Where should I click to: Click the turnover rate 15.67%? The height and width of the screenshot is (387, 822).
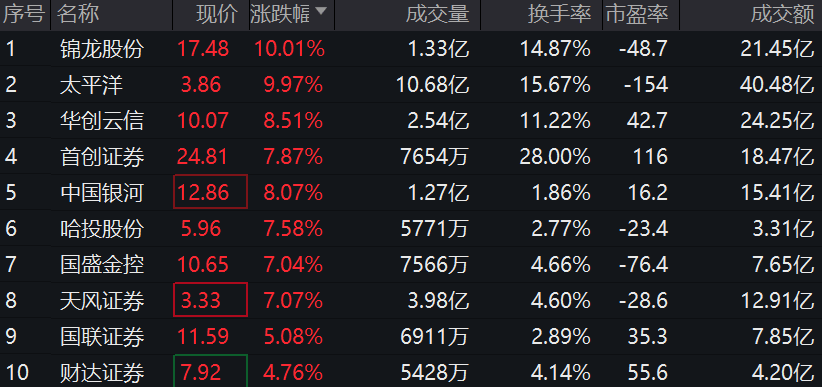click(x=556, y=85)
